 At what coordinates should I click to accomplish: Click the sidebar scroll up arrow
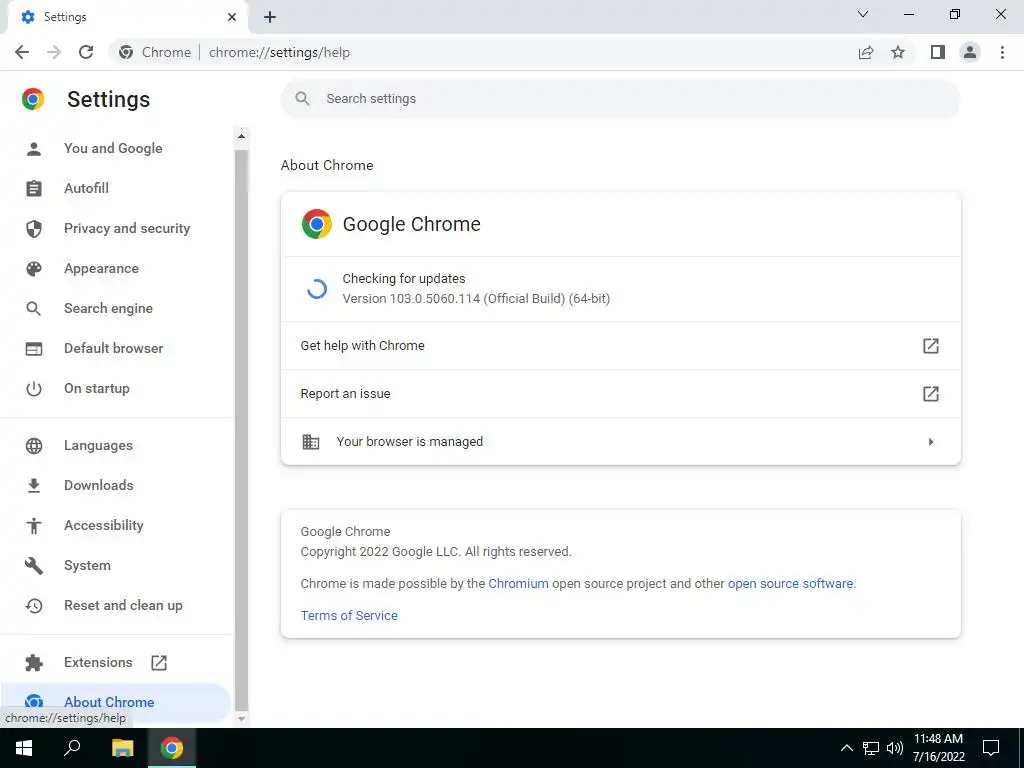coord(242,136)
